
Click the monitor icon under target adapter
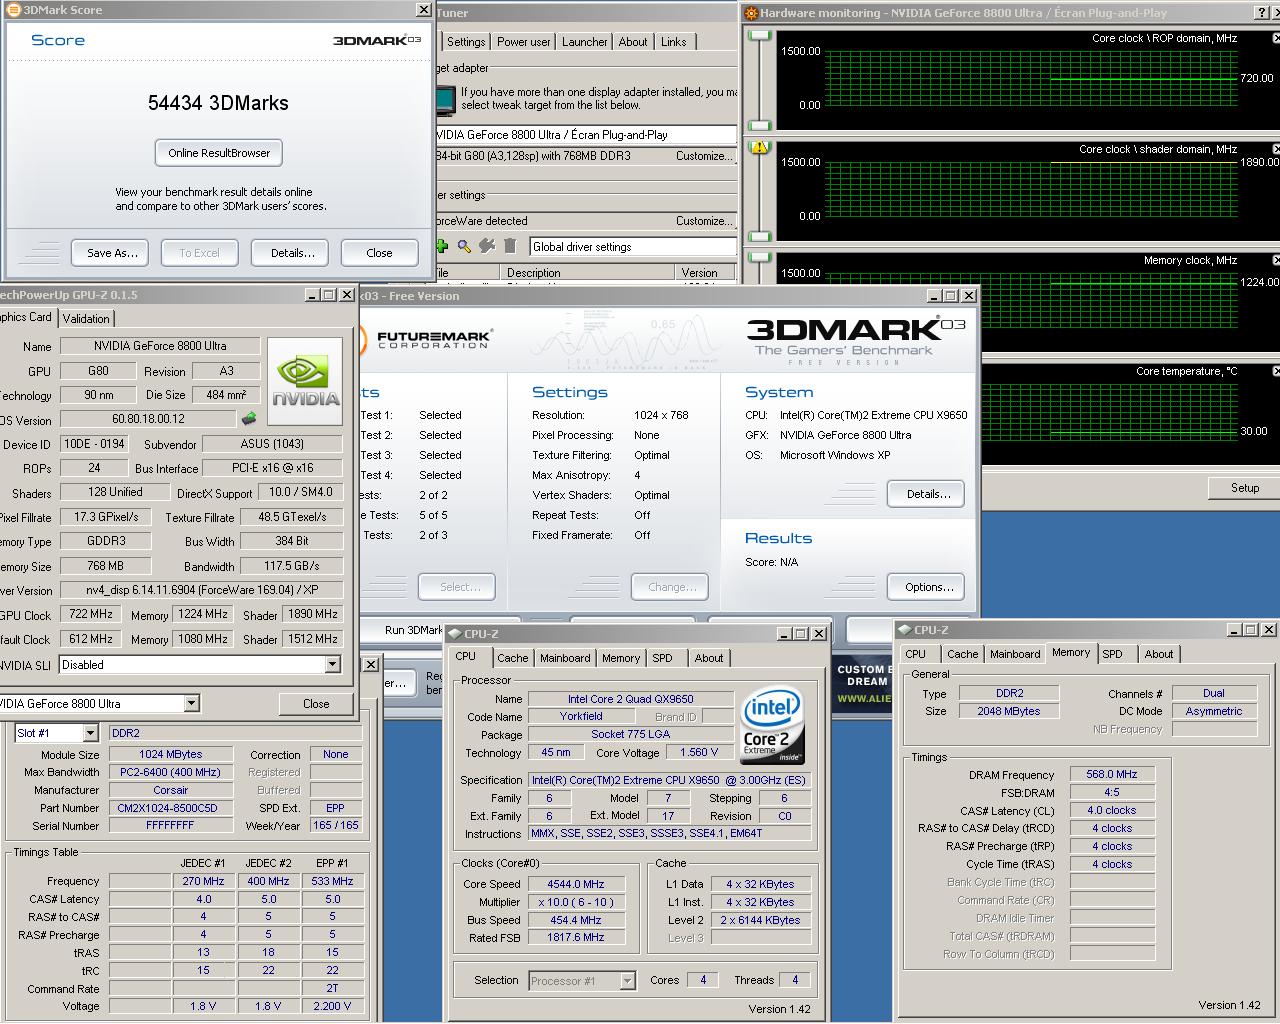[445, 100]
